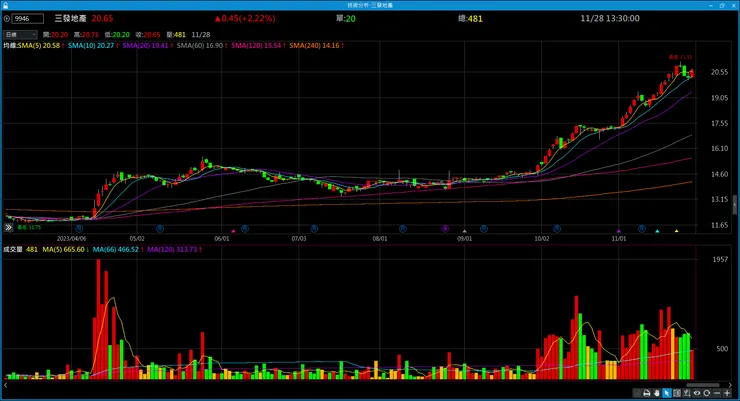Click the 2023/04/06 date axis label
This screenshot has width=740, height=401.
click(71, 239)
